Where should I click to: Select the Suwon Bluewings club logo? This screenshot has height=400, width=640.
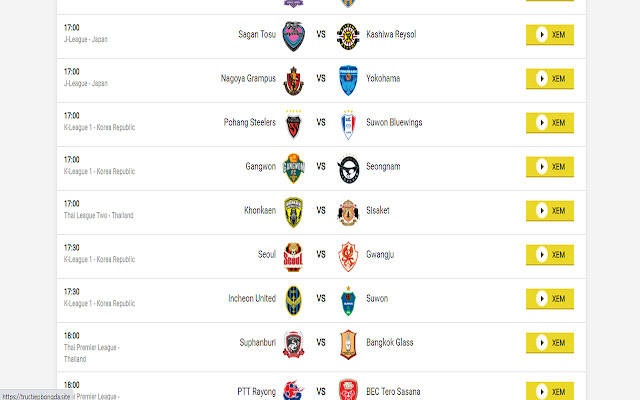(348, 125)
